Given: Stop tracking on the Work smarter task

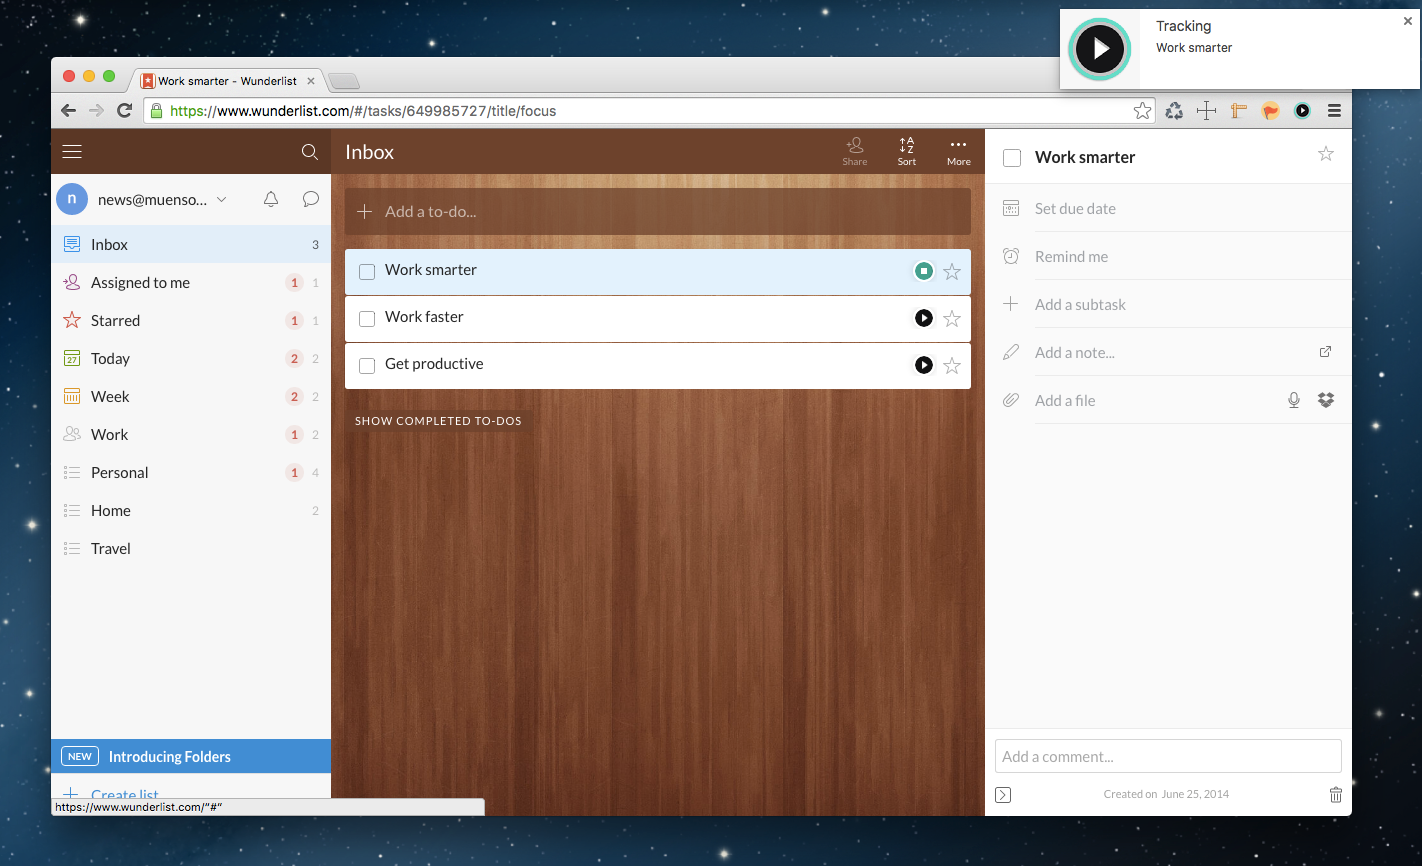Looking at the screenshot, I should 924,271.
